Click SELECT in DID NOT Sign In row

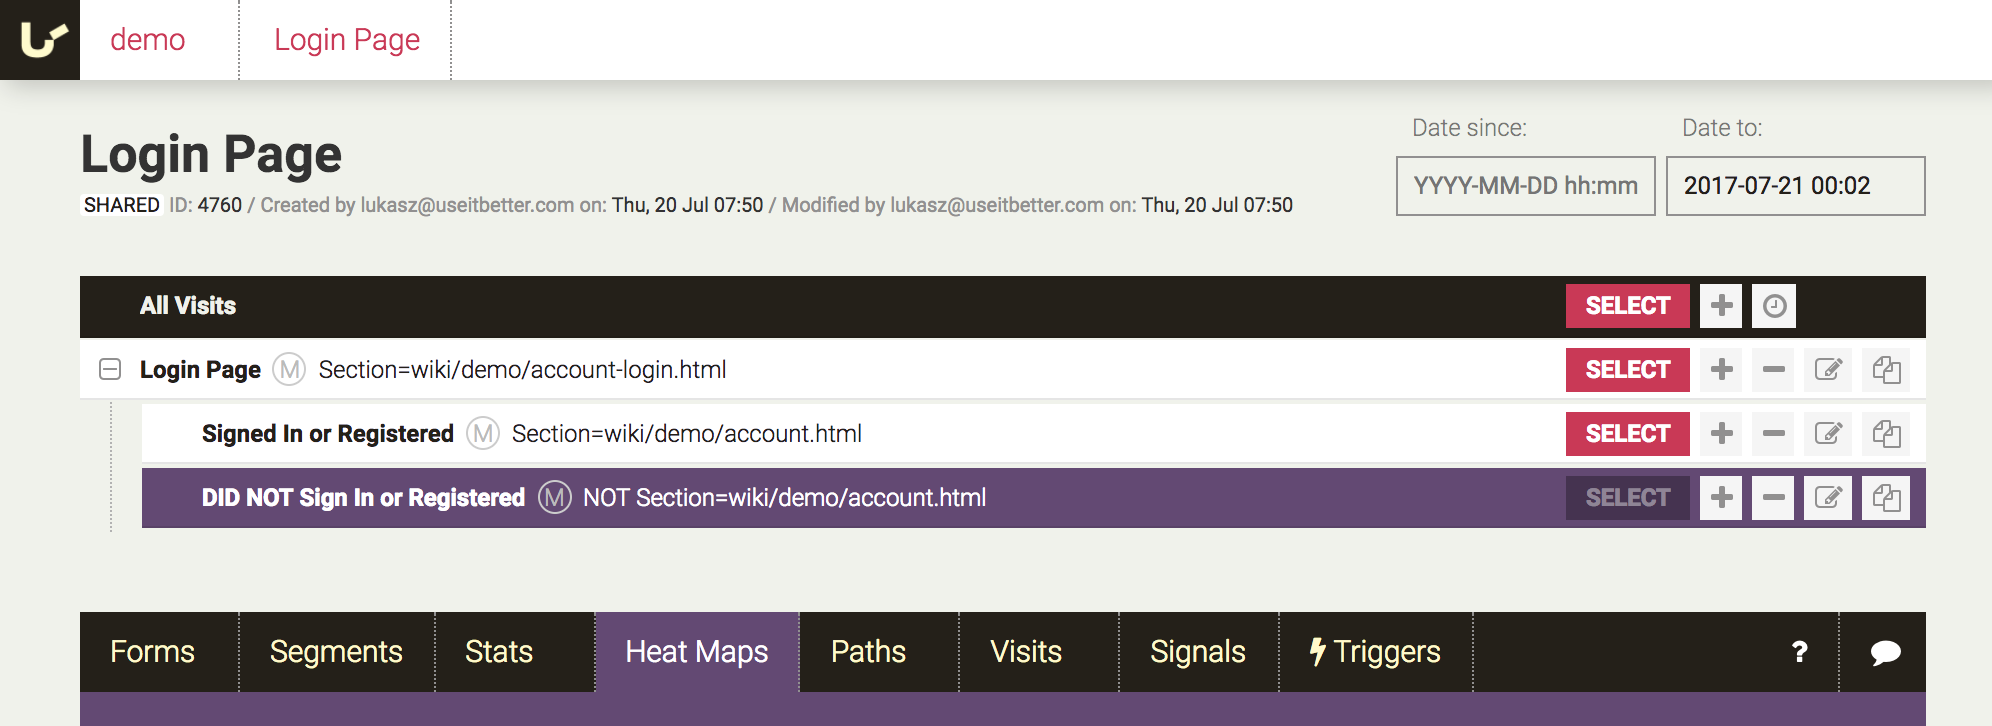tap(1627, 498)
